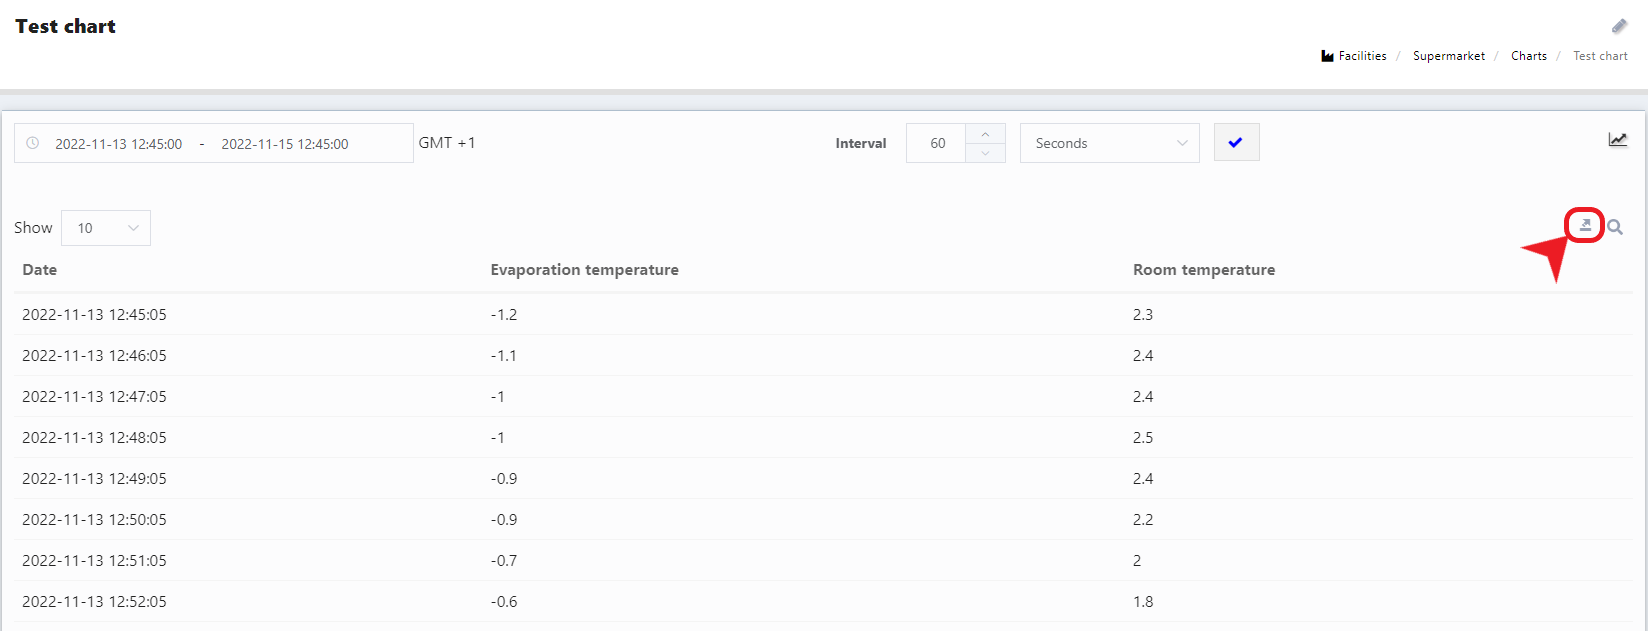Screen dimensions: 1648x631
Task: Navigate to Charts breadcrumb
Action: click(x=1528, y=56)
